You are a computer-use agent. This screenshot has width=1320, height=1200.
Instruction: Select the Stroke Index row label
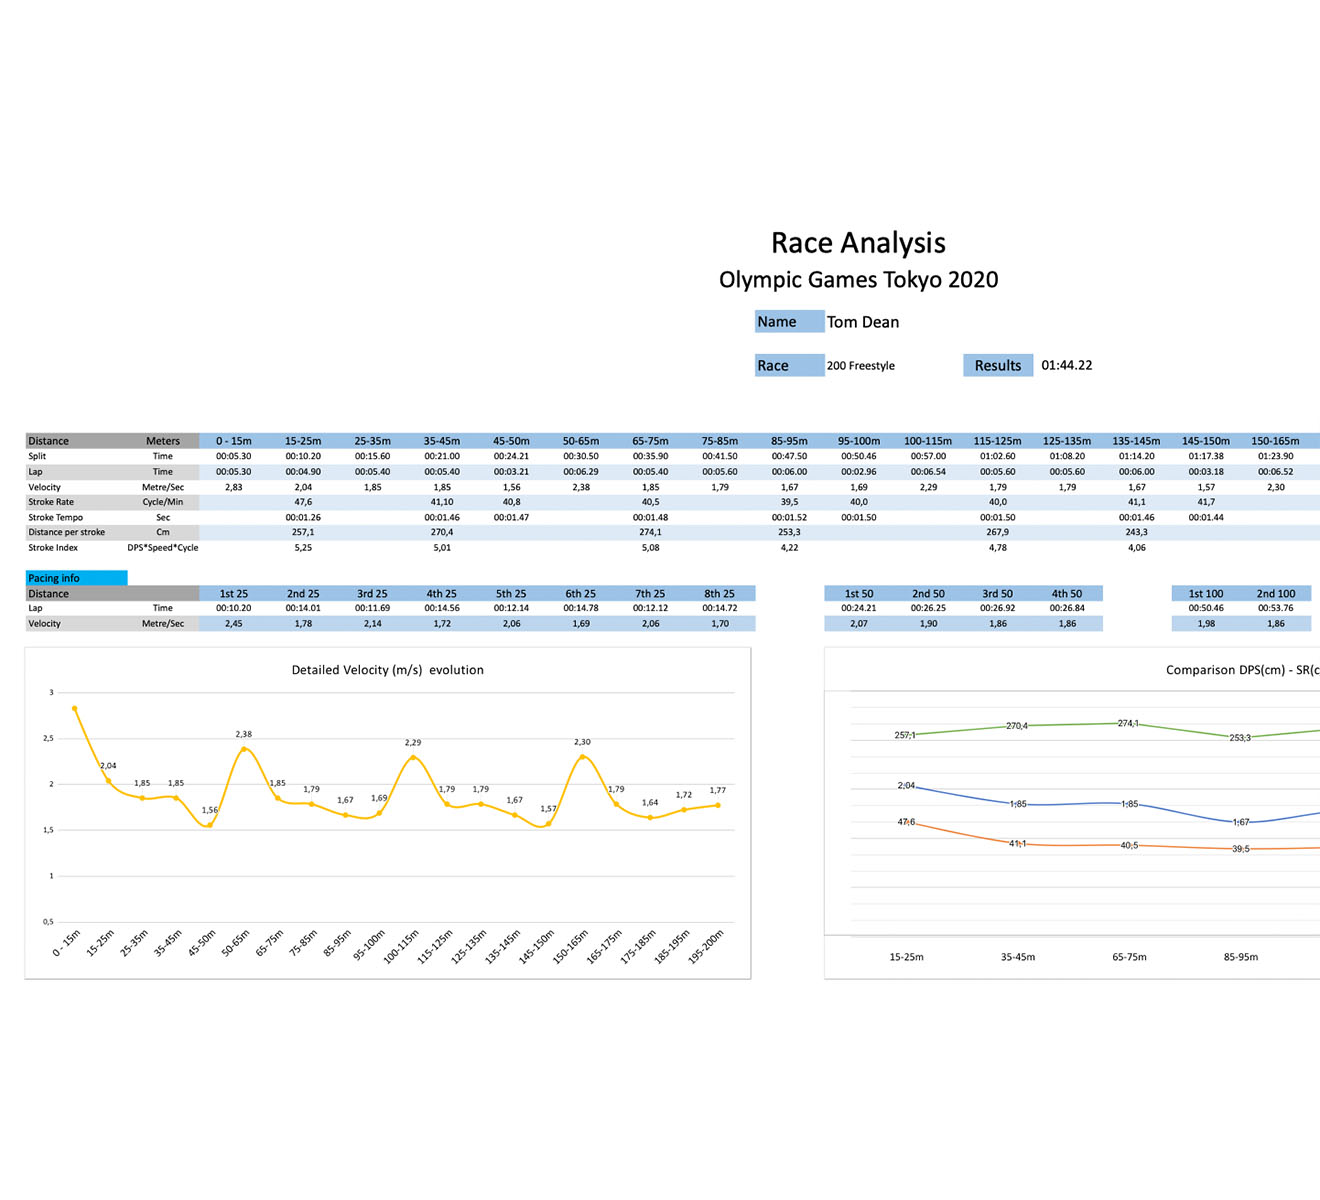tap(53, 548)
